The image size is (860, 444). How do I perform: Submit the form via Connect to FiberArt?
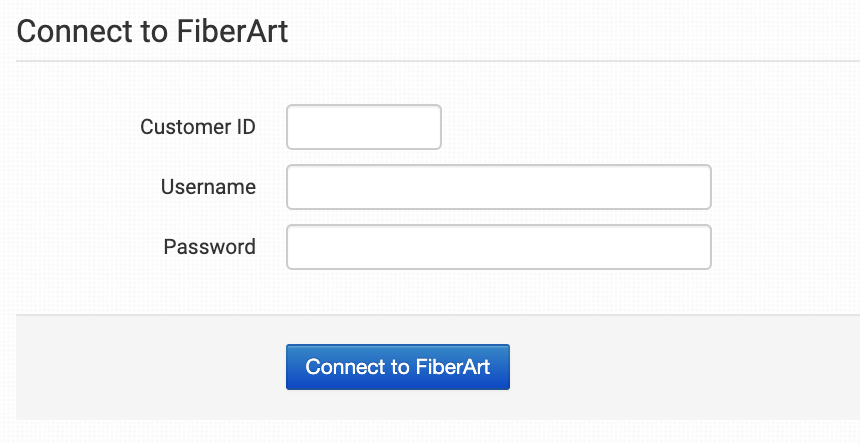(x=397, y=367)
